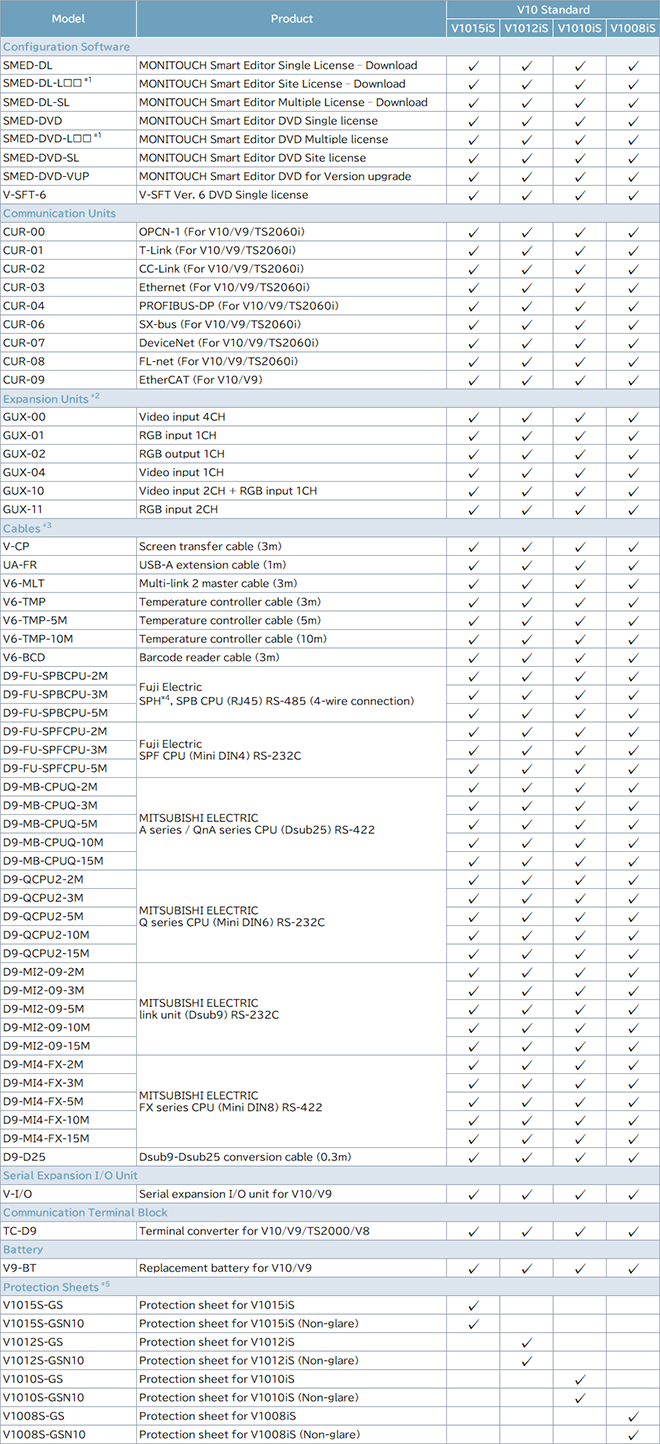Click 'Replacement battery for V10/V9'
This screenshot has width=660, height=1444.
pyautogui.click(x=227, y=1268)
